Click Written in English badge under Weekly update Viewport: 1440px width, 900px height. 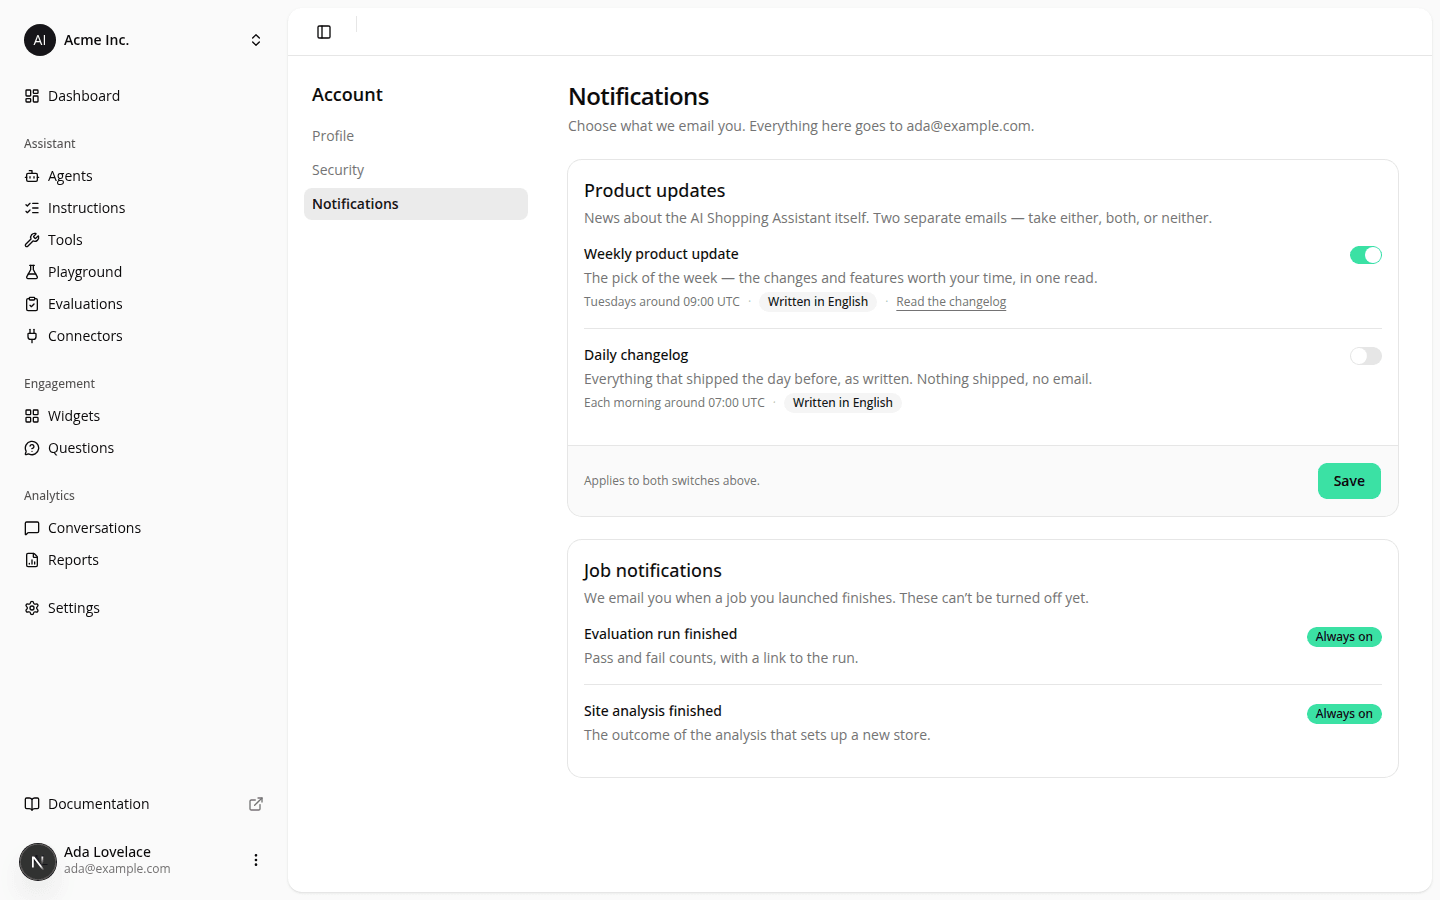pos(818,302)
